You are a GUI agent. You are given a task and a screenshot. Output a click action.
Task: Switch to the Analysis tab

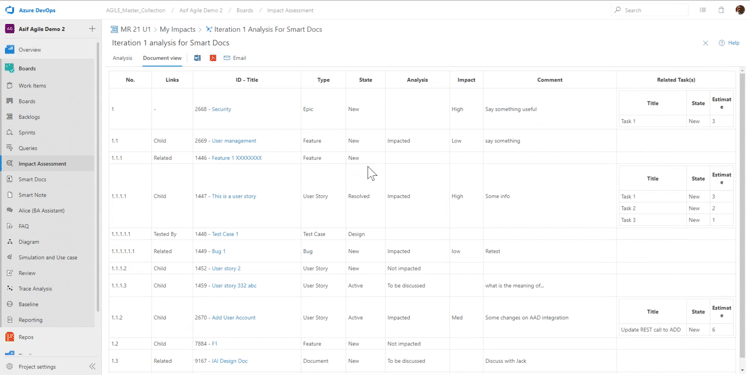click(x=122, y=58)
